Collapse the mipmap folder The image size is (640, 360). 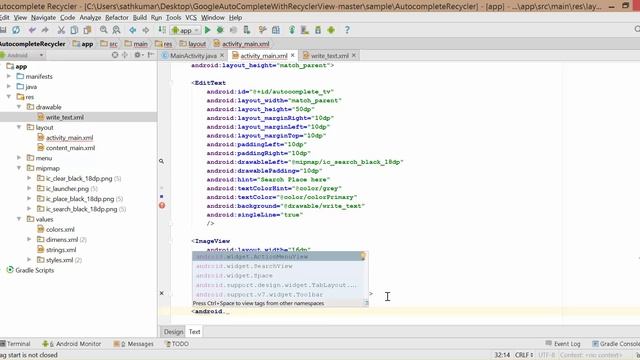click(19, 168)
